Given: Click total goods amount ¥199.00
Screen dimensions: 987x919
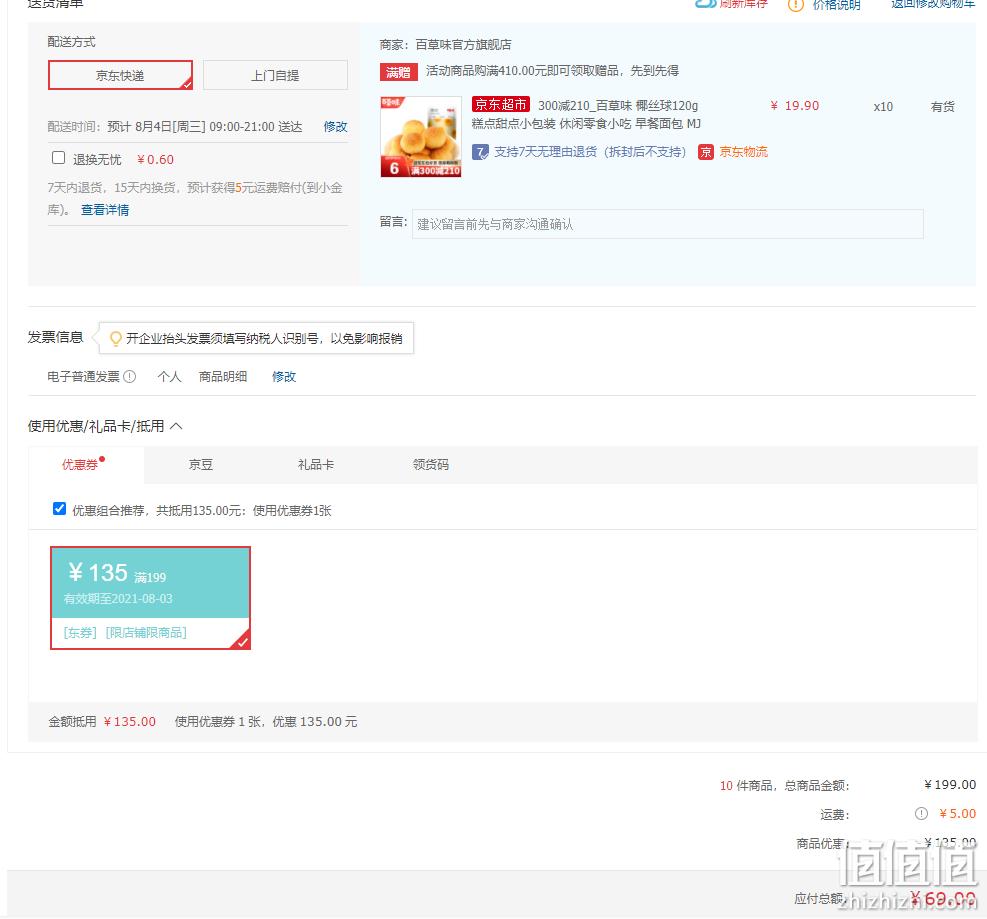Looking at the screenshot, I should tap(950, 784).
